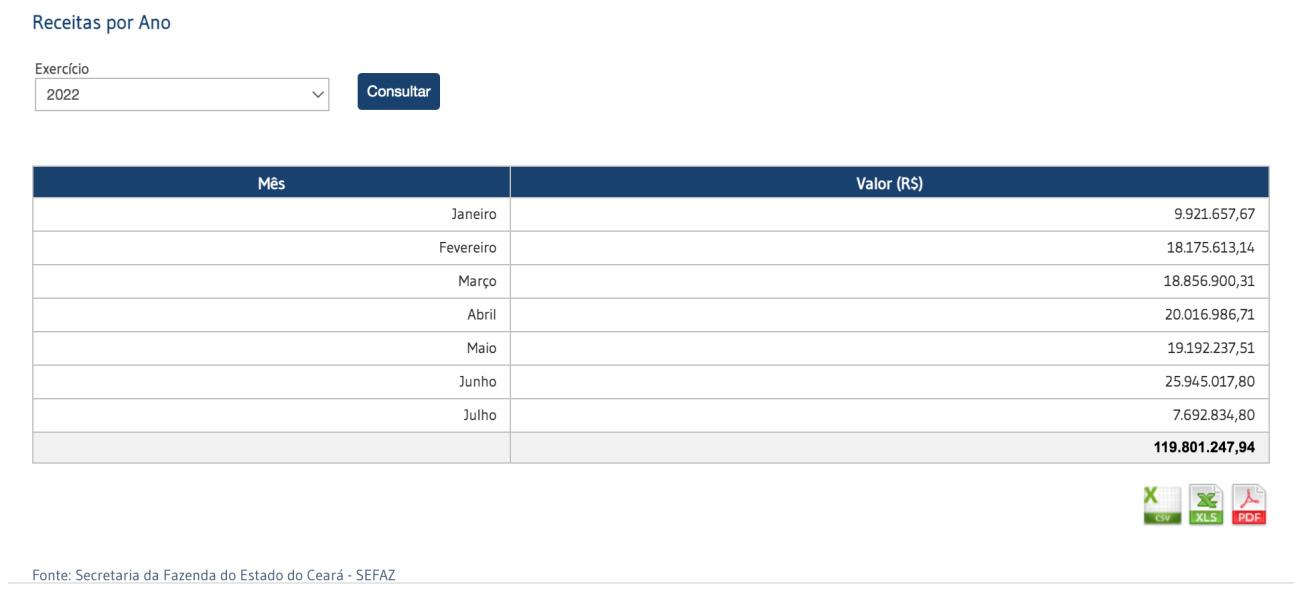
Task: Click the Março month cell
Action: coord(477,281)
